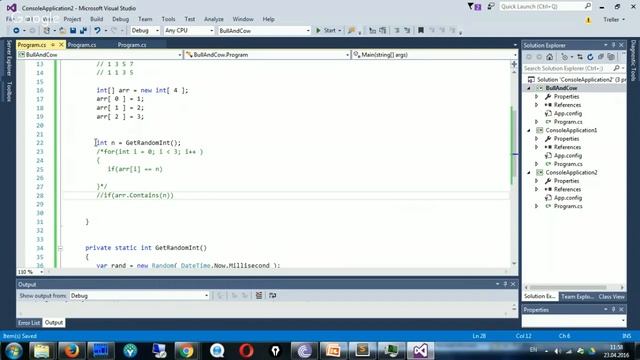
Task: Toggle auto-hide pin on Solution Explorer
Action: tap(613, 45)
